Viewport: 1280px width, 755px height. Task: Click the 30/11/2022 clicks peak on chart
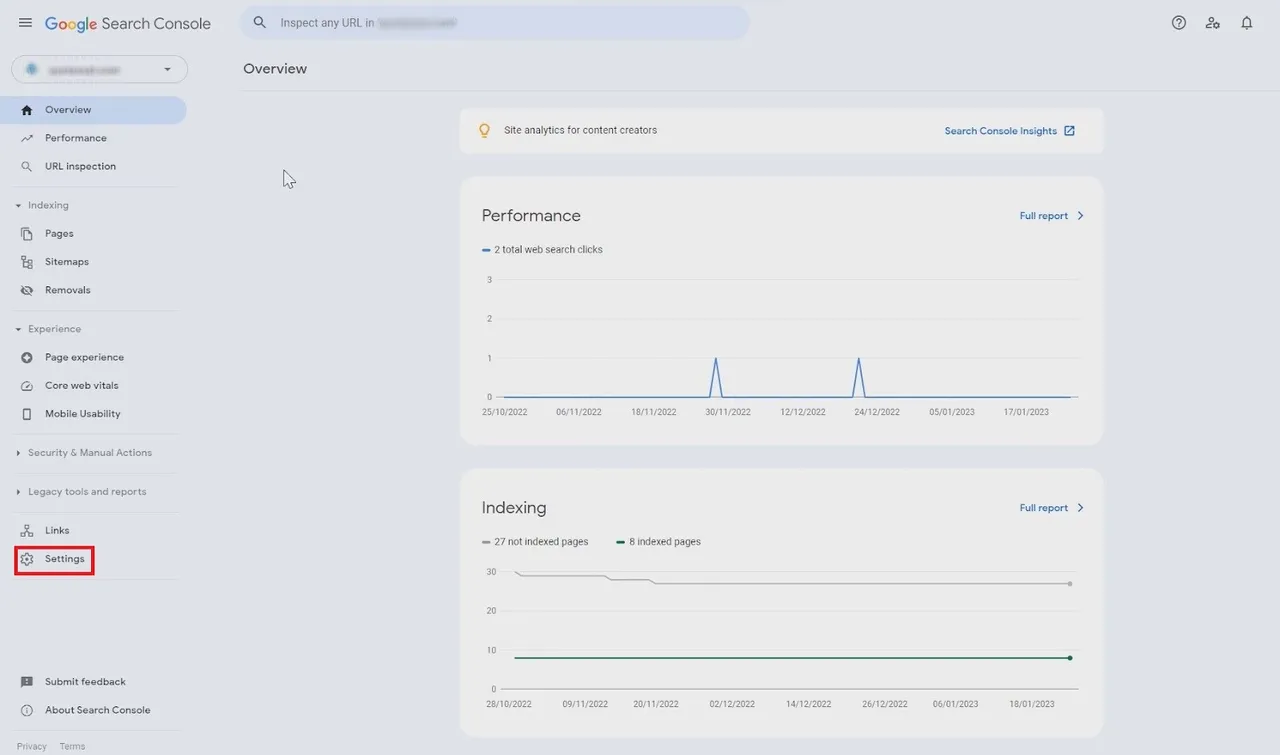pyautogui.click(x=716, y=358)
